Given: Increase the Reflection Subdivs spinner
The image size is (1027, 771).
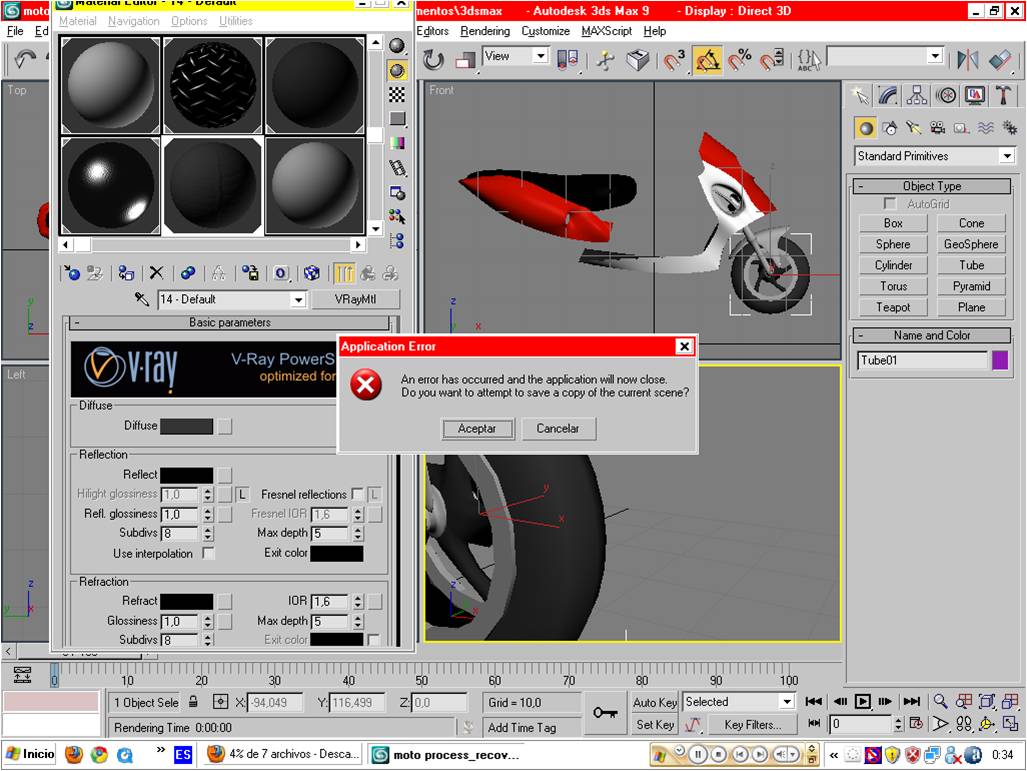Looking at the screenshot, I should click(x=208, y=529).
